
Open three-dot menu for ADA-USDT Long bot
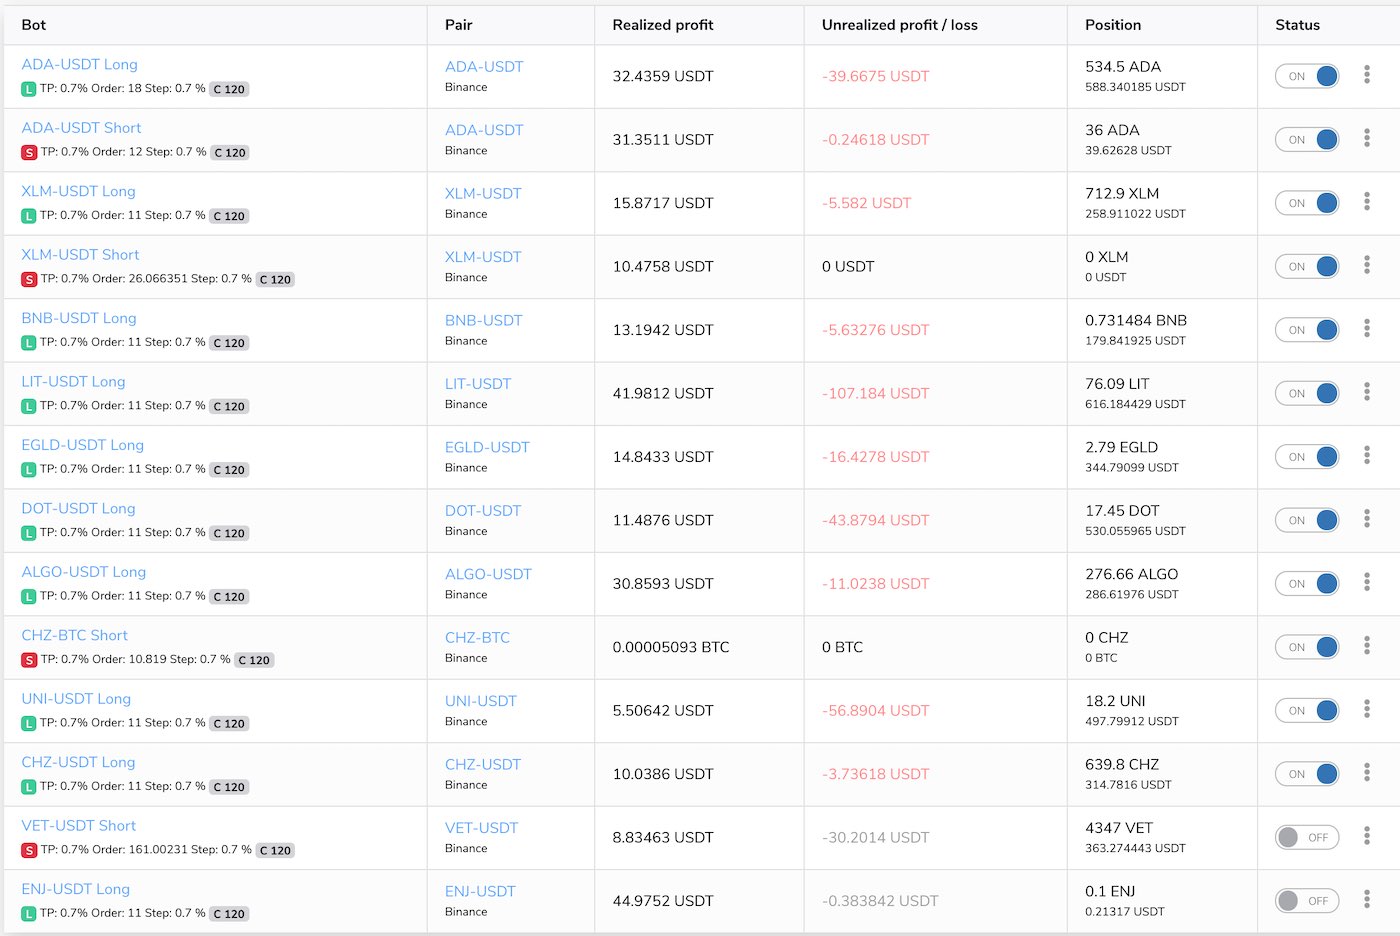(x=1366, y=75)
